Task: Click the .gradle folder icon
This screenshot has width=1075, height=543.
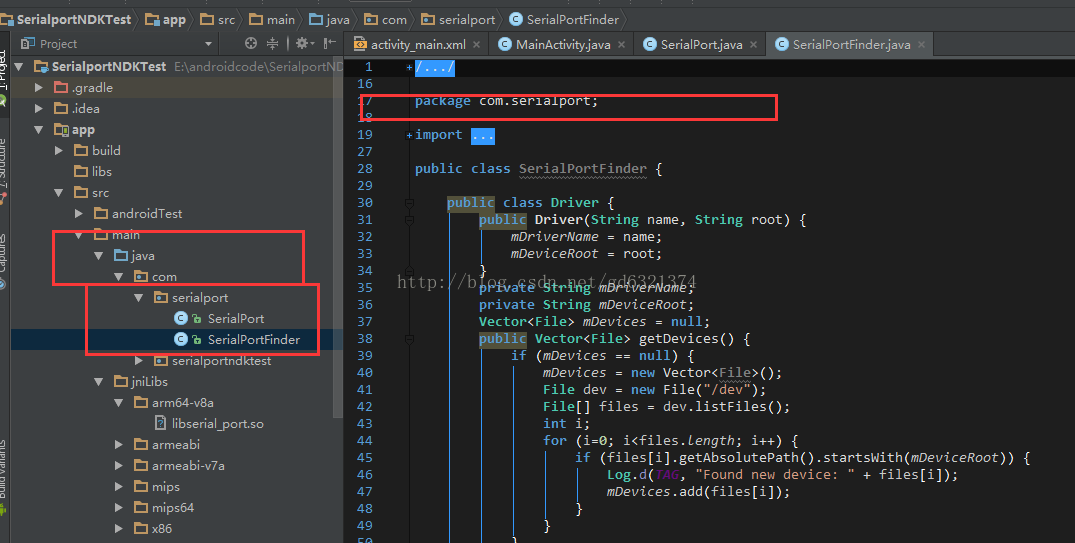Action: (x=61, y=88)
